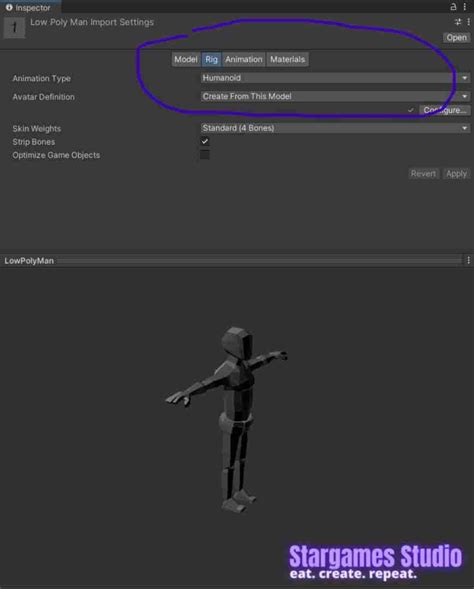Uncheck the Strip Bones checkbox
474x589 pixels.
[x=205, y=141]
